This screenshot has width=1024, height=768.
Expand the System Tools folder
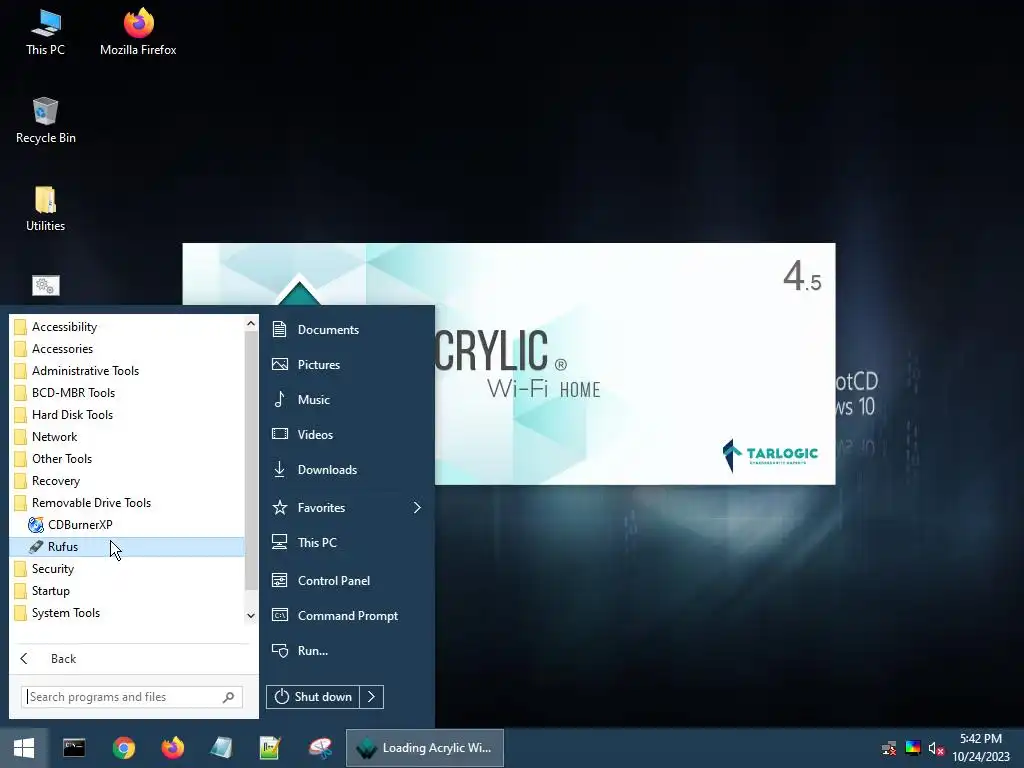pyautogui.click(x=127, y=613)
